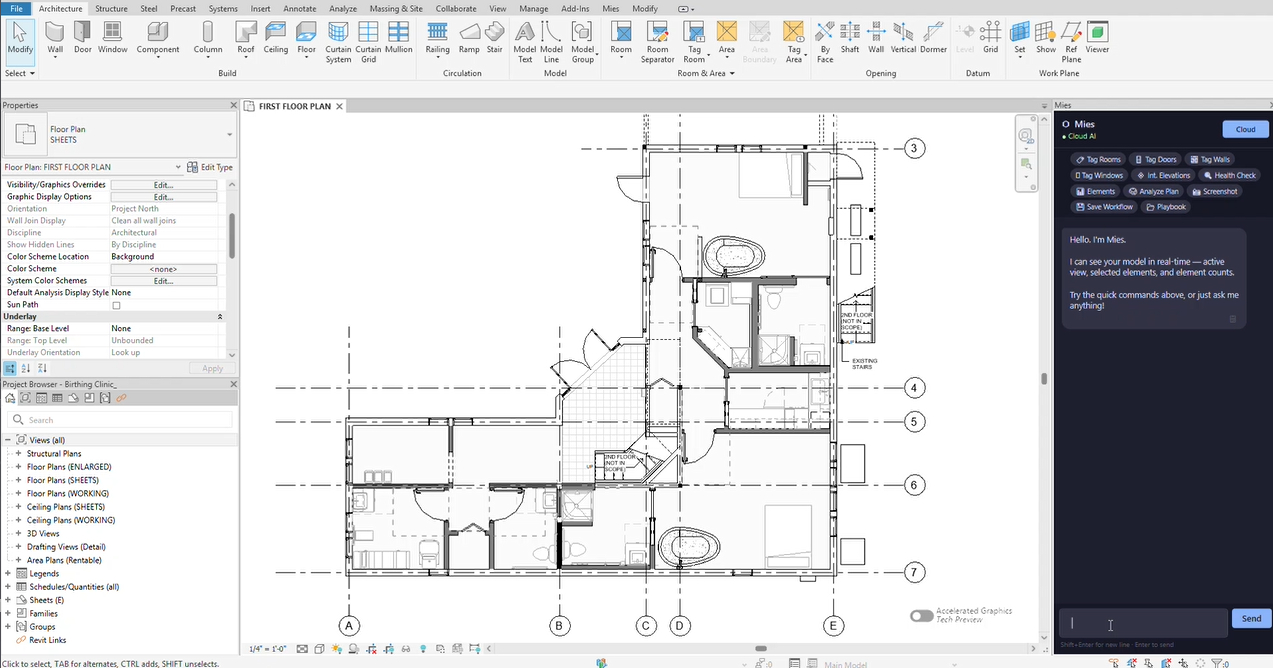
Task: Click the Grid datum tool
Action: point(990,36)
